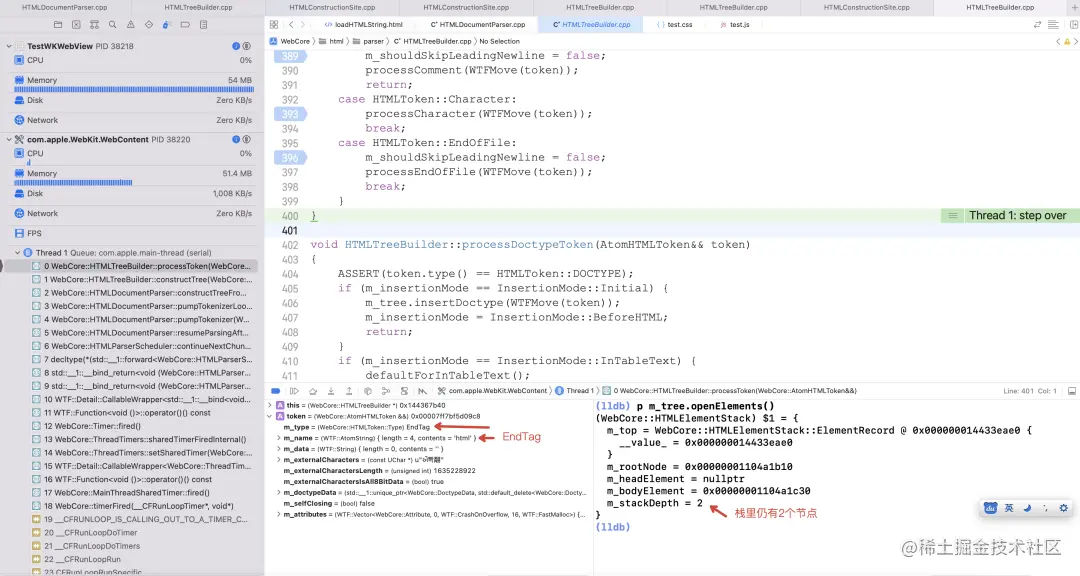Click the Simulate Location icon
Image resolution: width=1080 pixels, height=576 pixels.
[x=422, y=391]
